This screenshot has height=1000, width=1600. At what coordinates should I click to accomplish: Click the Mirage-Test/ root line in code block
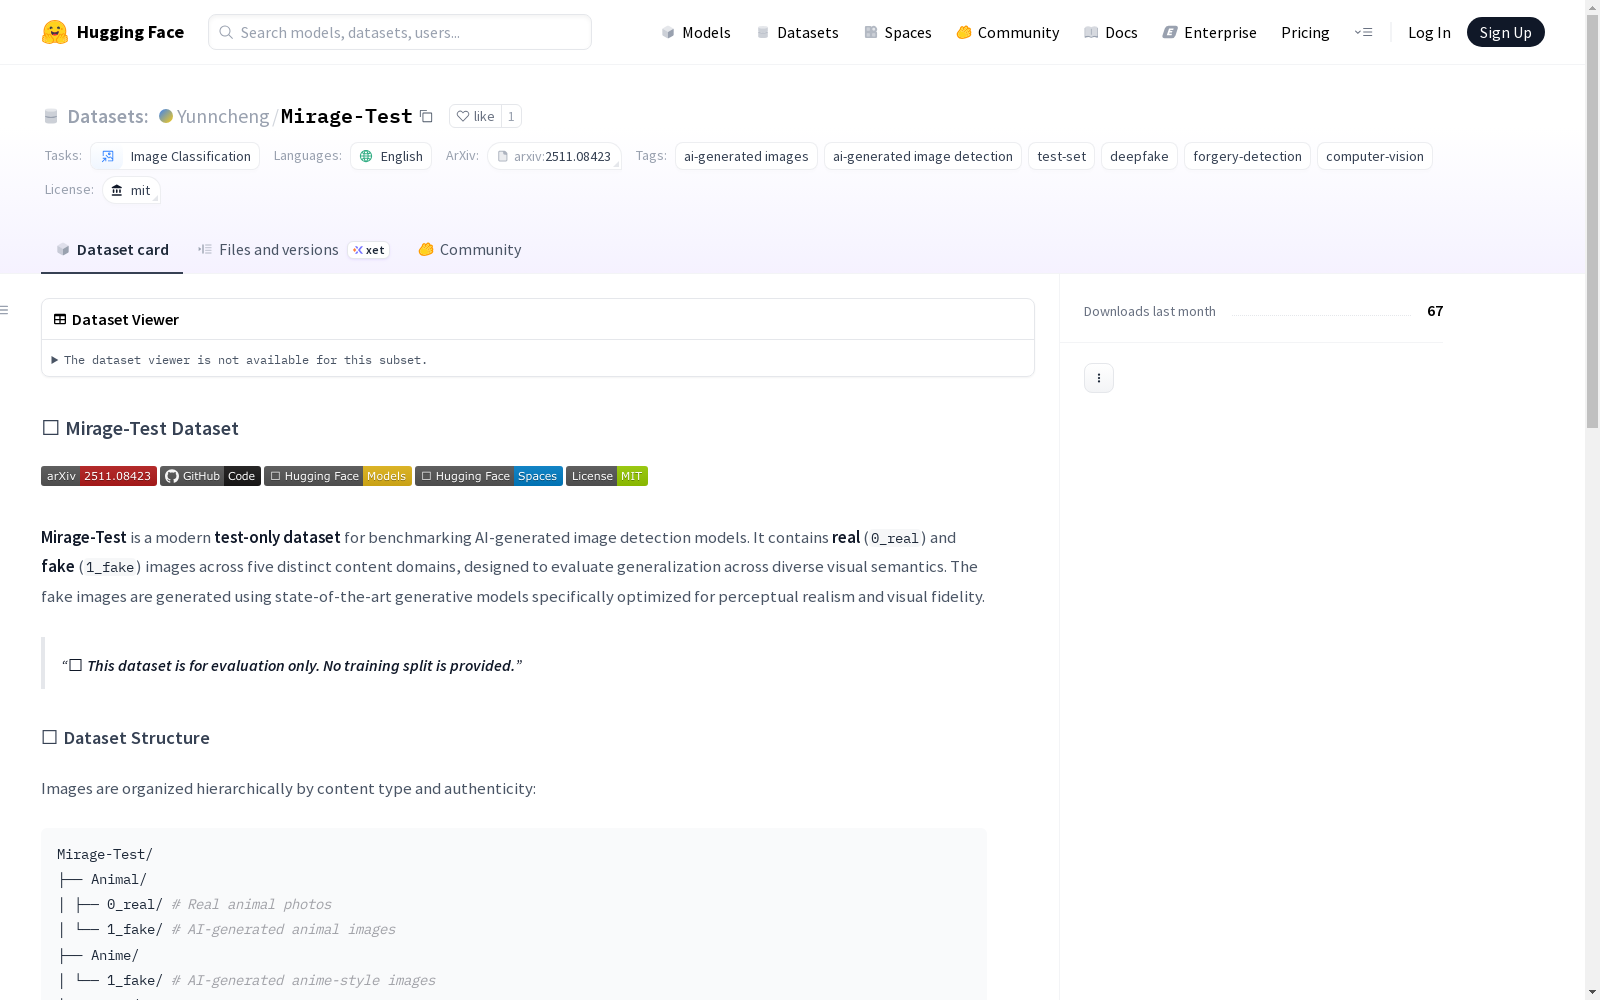coord(105,854)
